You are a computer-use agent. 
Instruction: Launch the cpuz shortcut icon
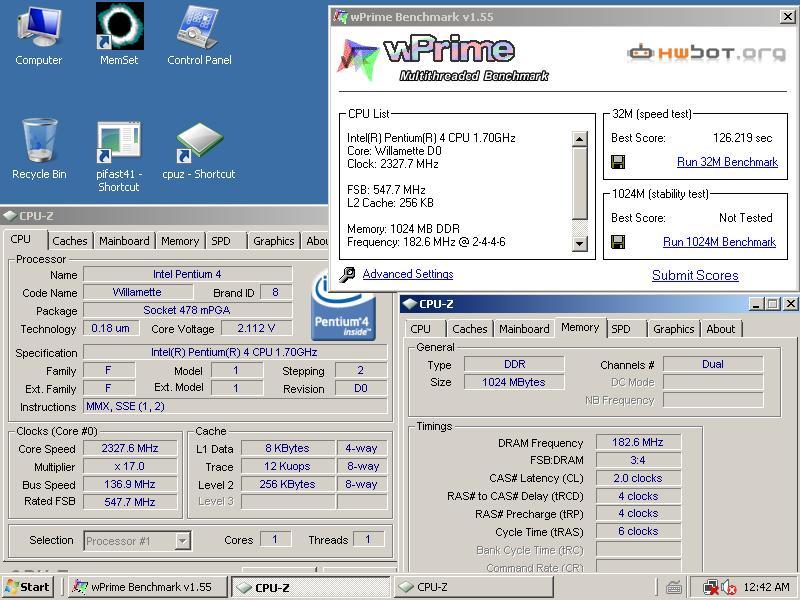coord(199,151)
